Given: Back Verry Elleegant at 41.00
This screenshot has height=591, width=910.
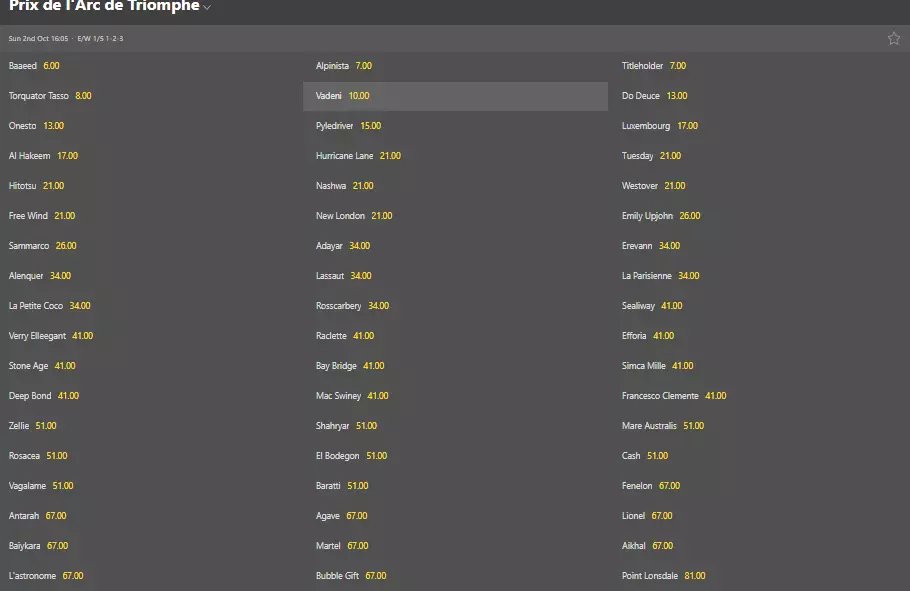Looking at the screenshot, I should click(82, 336).
